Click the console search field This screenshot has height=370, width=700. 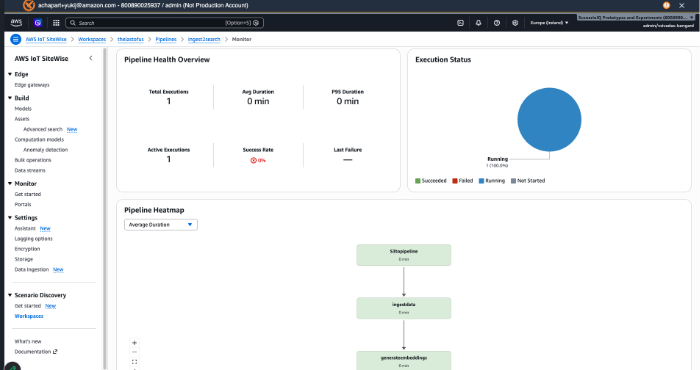[x=164, y=23]
